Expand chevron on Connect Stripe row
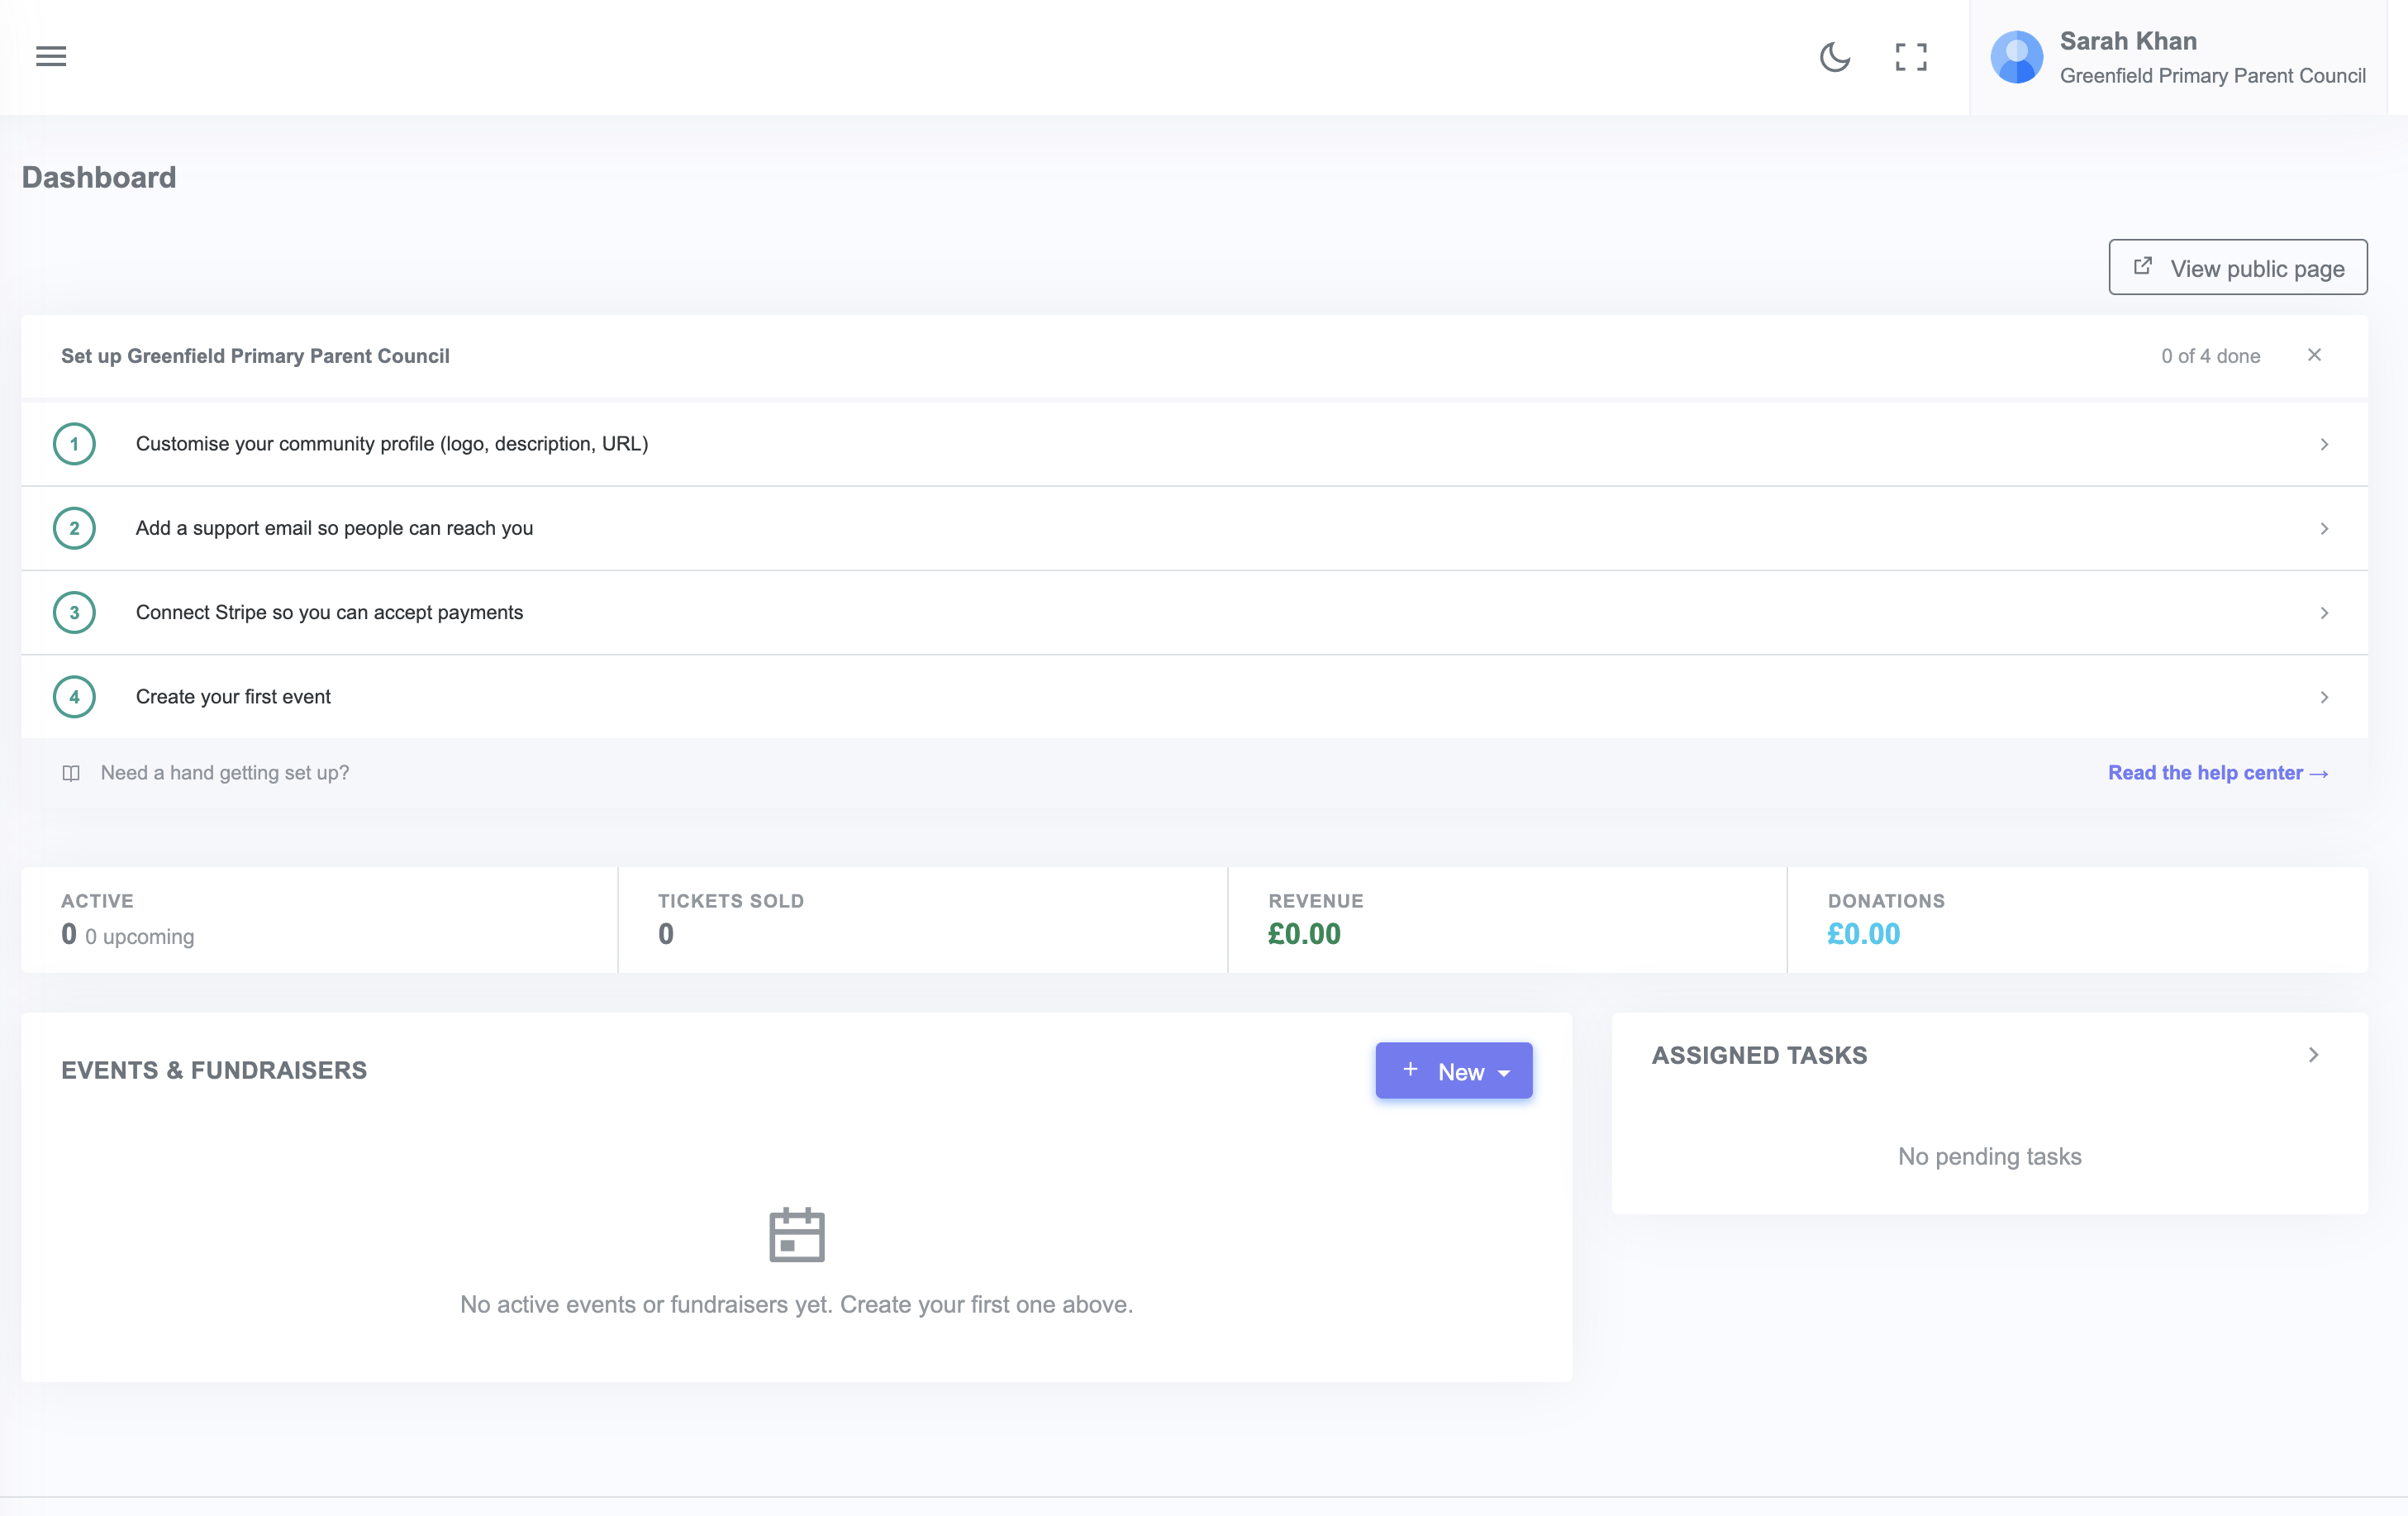2408x1516 pixels. point(2324,612)
